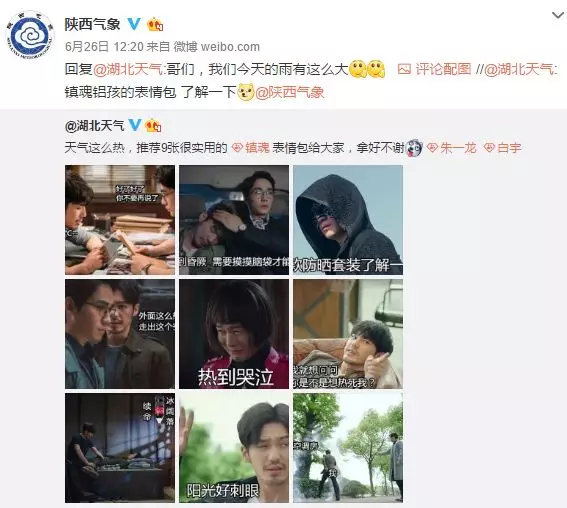The height and width of the screenshot is (508, 567).
Task: Click the verified badge beside @湖北天气
Action: [x=135, y=125]
